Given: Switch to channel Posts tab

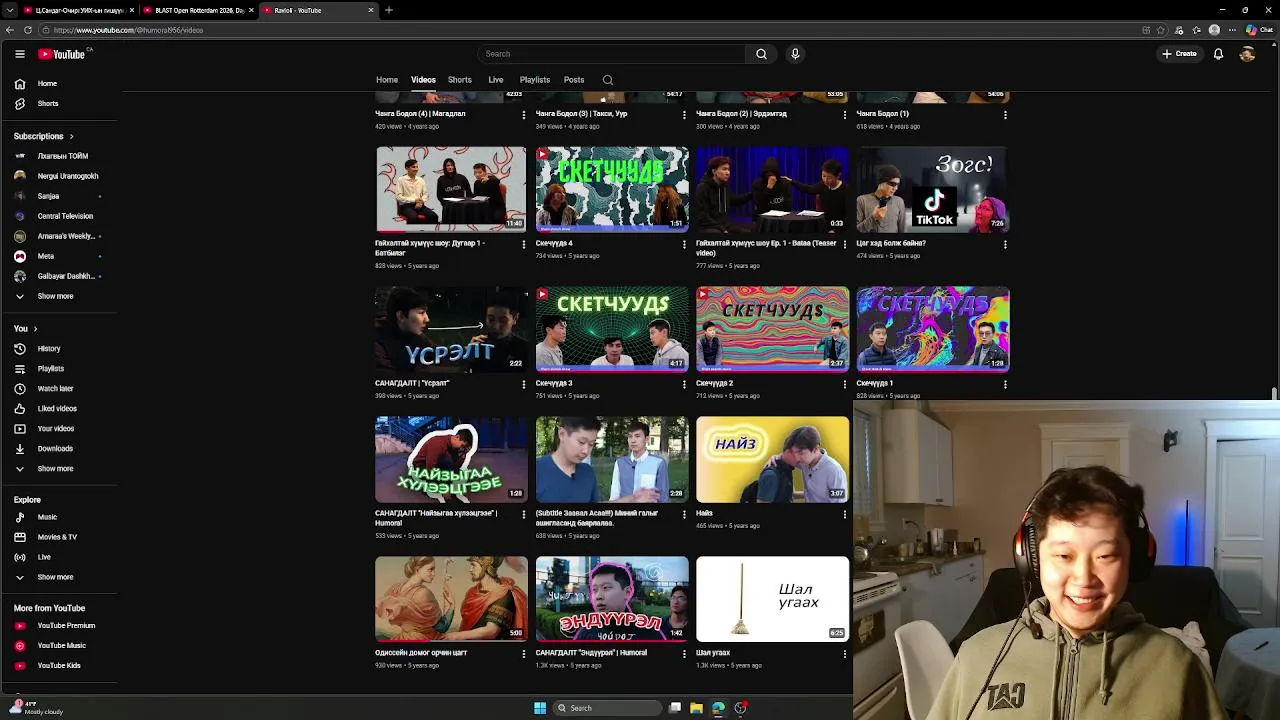Looking at the screenshot, I should pyautogui.click(x=574, y=80).
